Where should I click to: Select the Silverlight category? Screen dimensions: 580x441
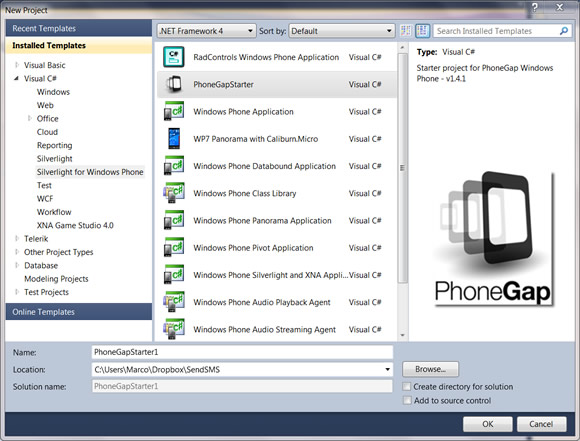click(x=55, y=159)
